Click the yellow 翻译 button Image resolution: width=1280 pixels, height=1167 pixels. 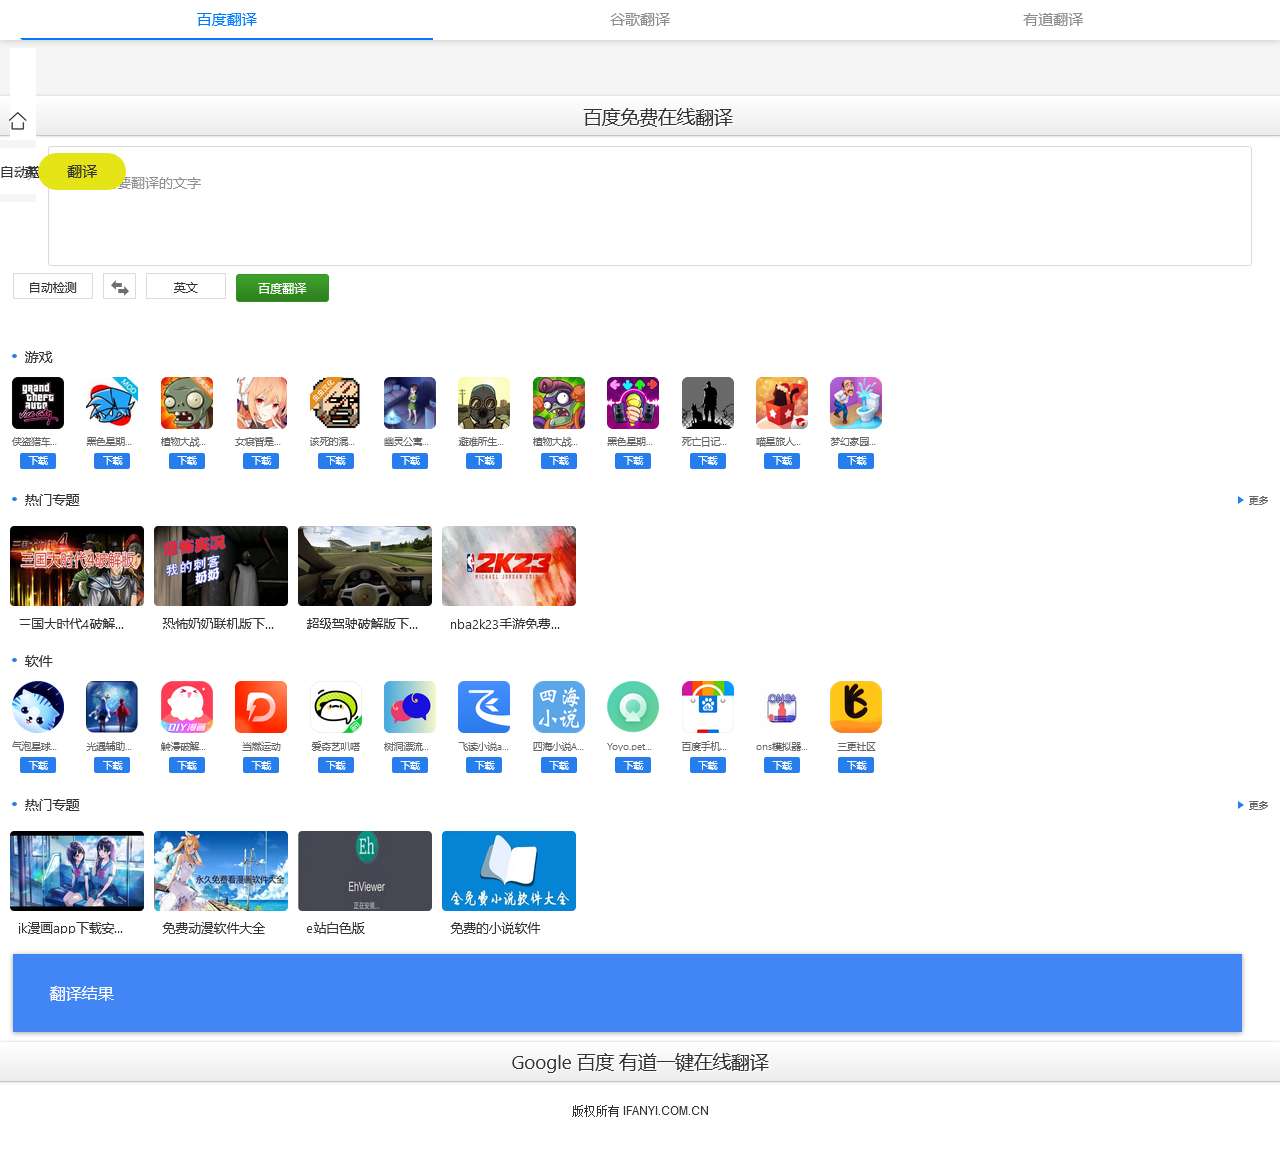[x=82, y=172]
